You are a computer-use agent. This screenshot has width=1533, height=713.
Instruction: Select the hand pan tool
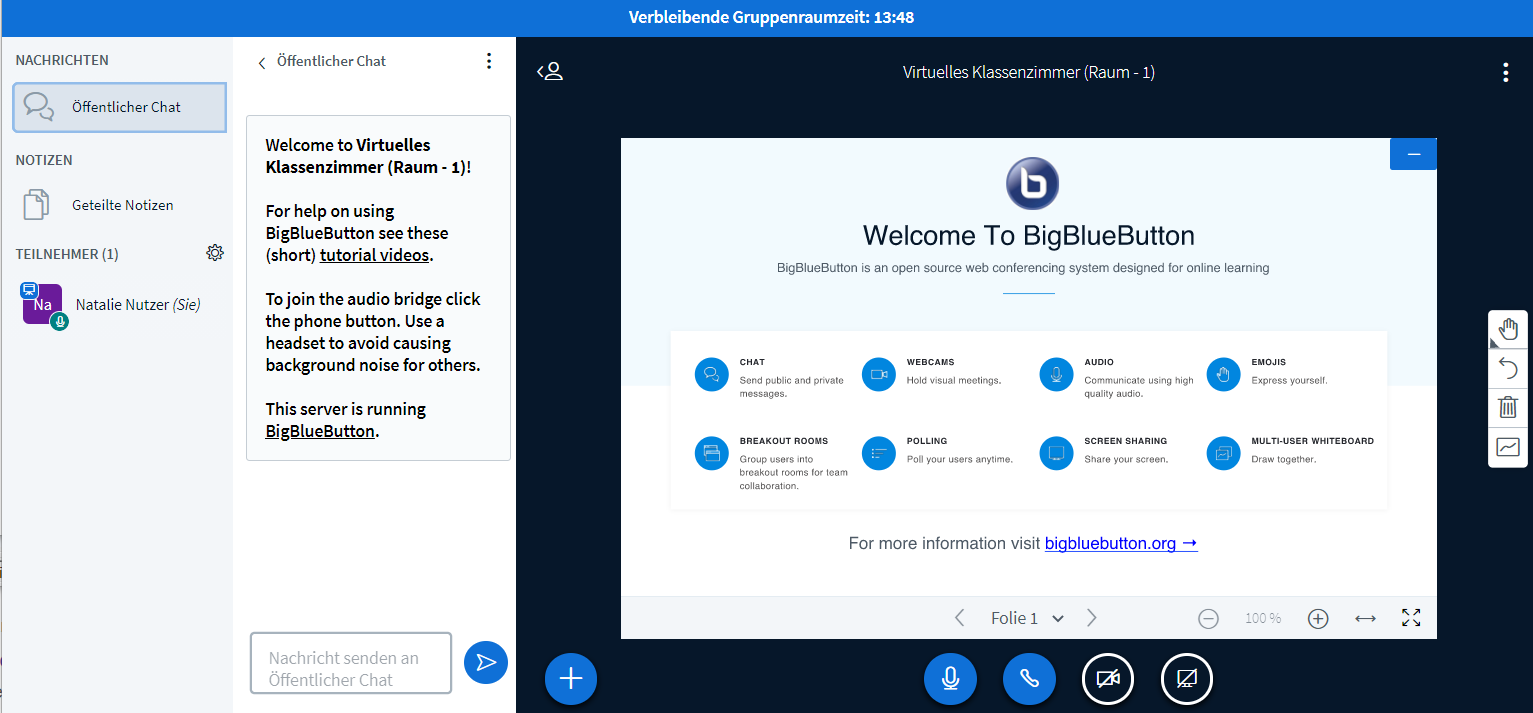coord(1508,329)
